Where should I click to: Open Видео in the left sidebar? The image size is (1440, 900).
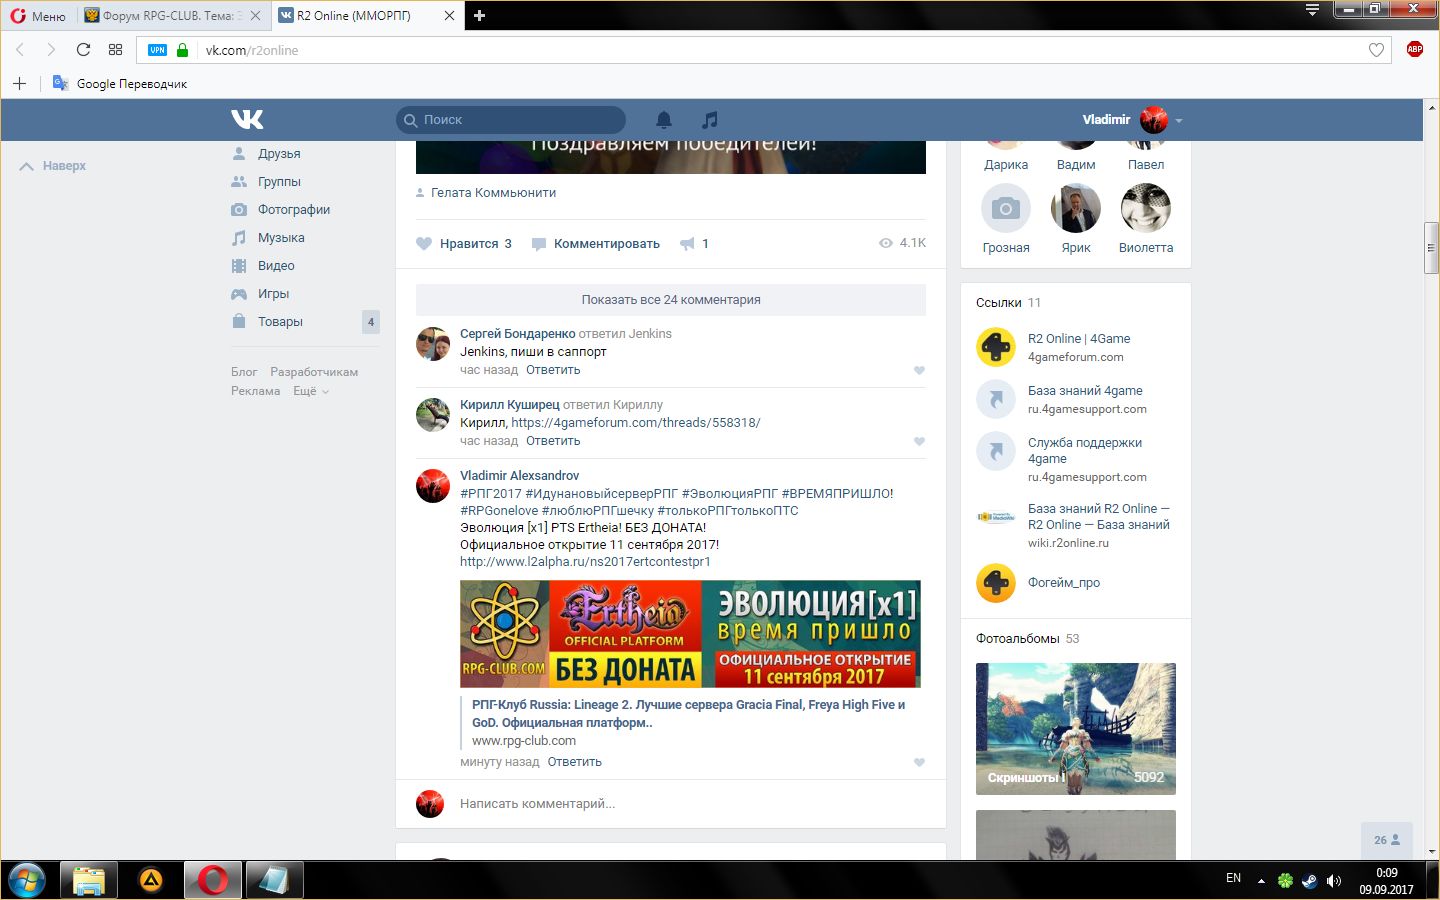(276, 266)
